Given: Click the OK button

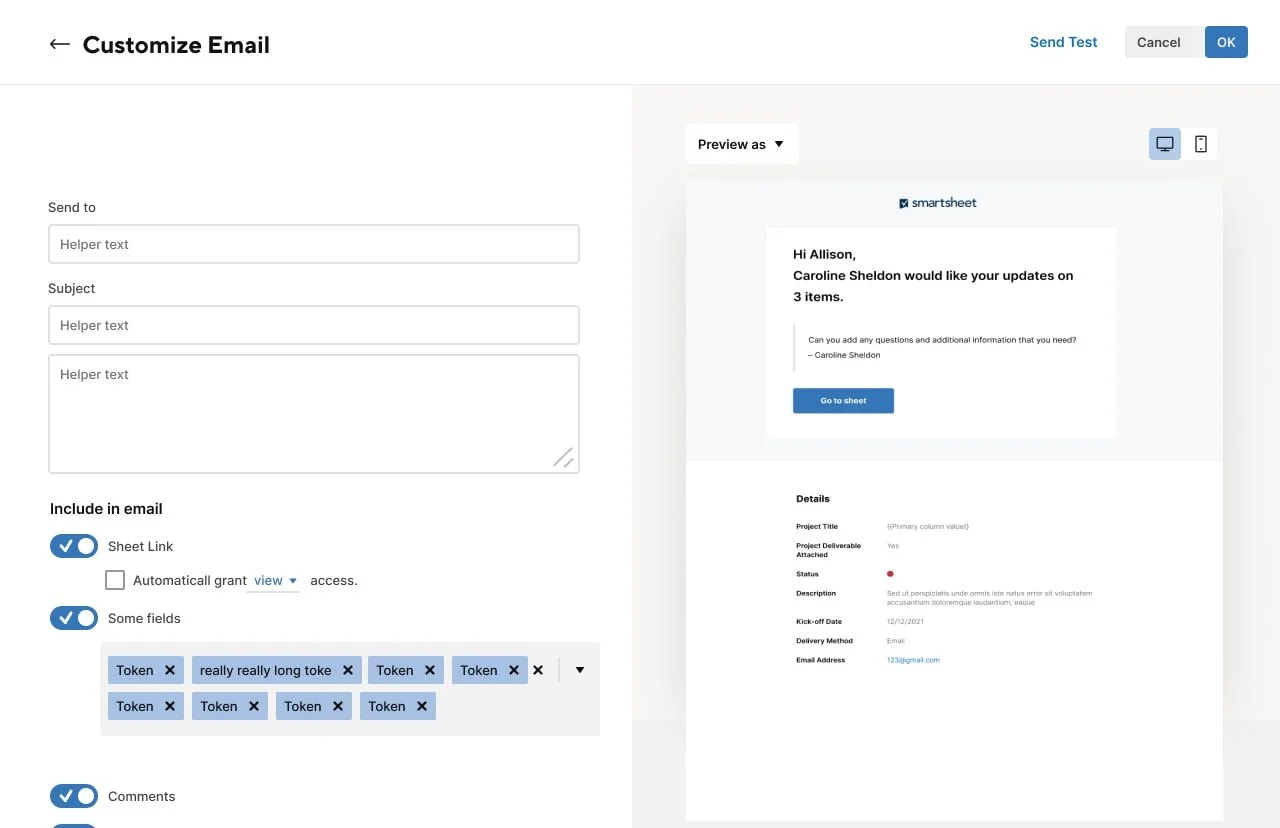Looking at the screenshot, I should [1226, 42].
